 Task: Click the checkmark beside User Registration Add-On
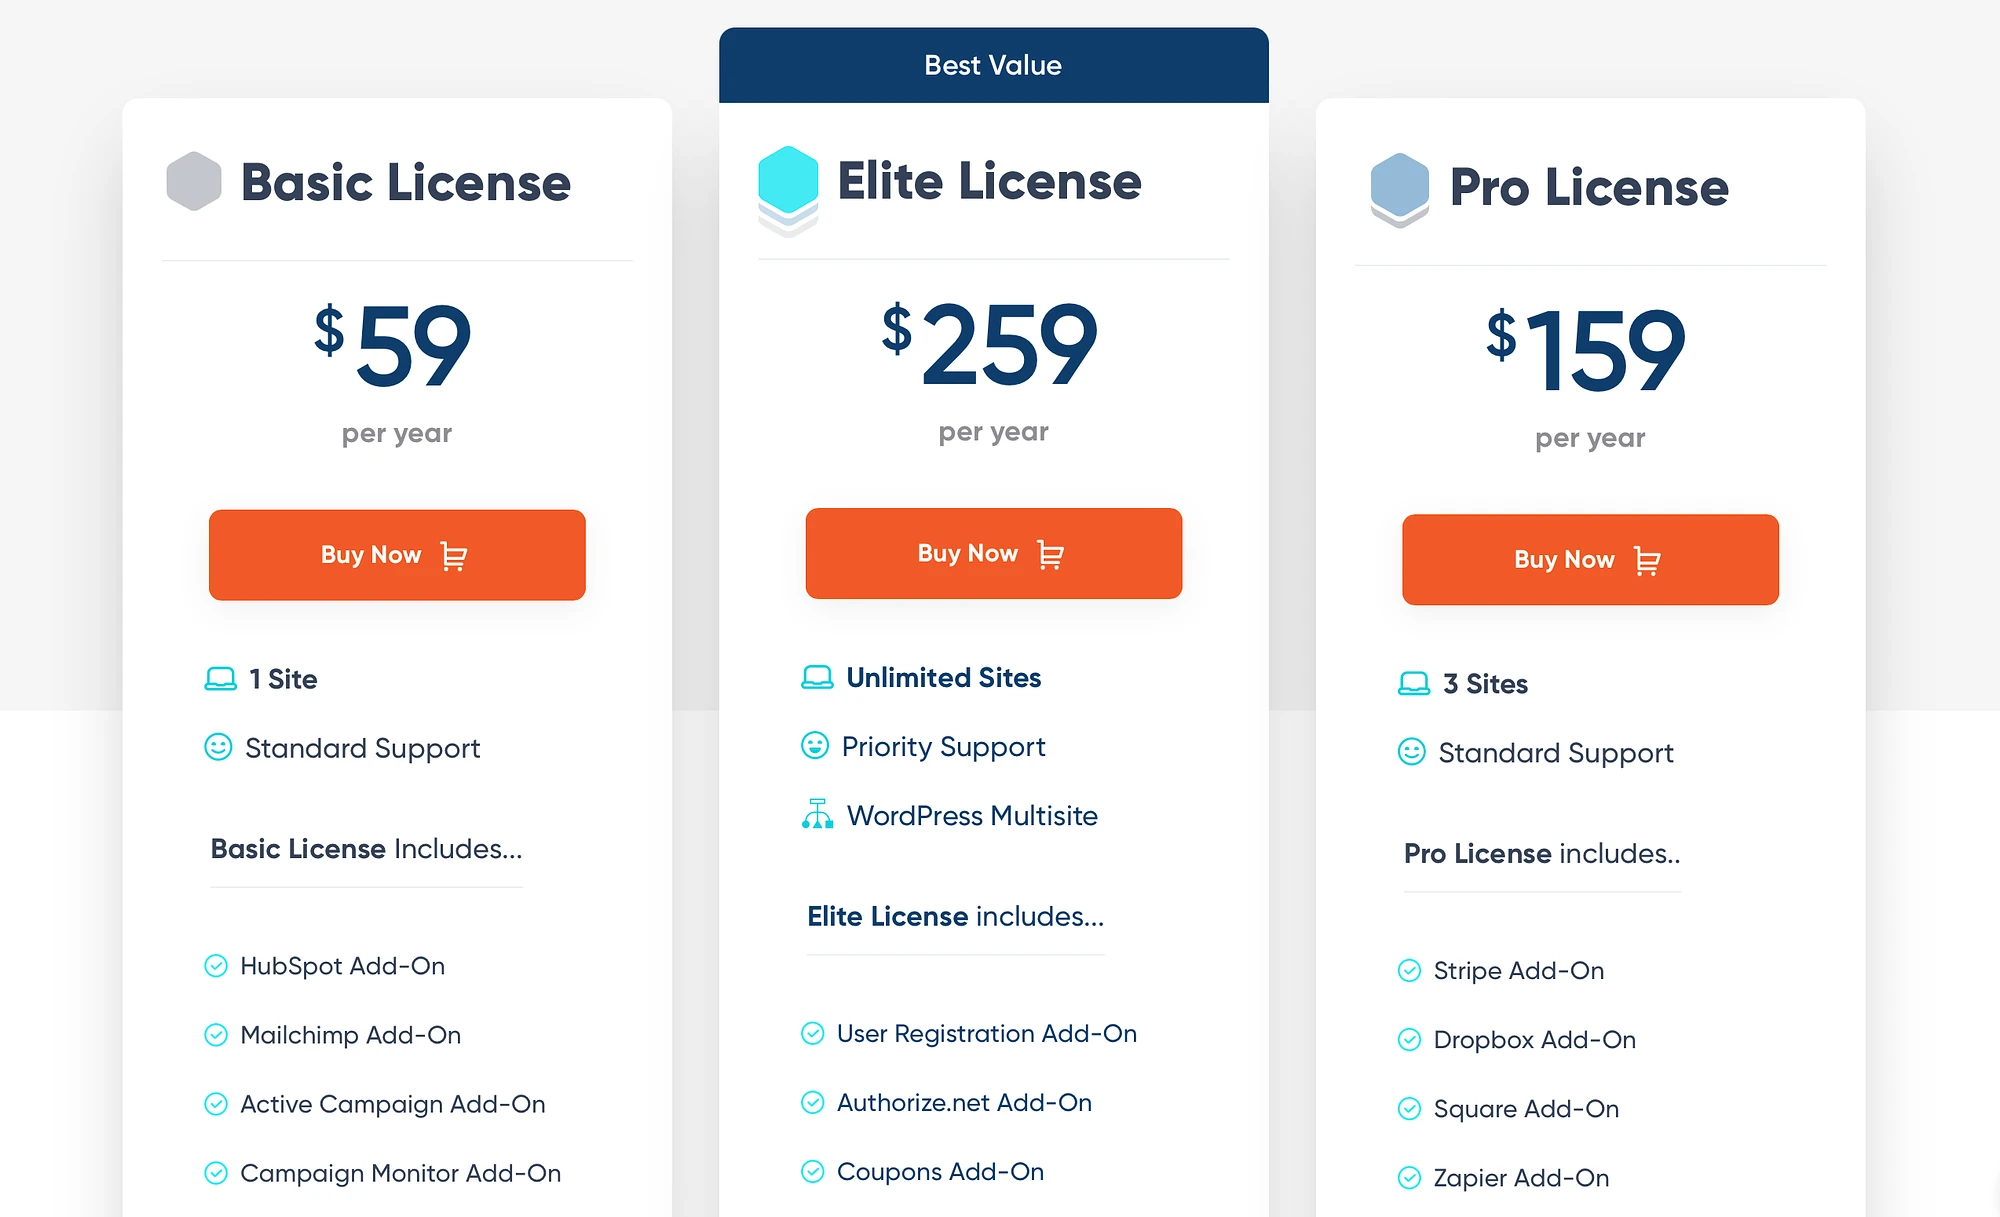pos(813,1033)
